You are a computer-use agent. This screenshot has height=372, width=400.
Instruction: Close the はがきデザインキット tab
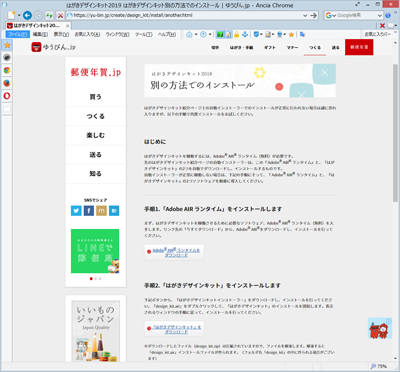click(x=68, y=26)
